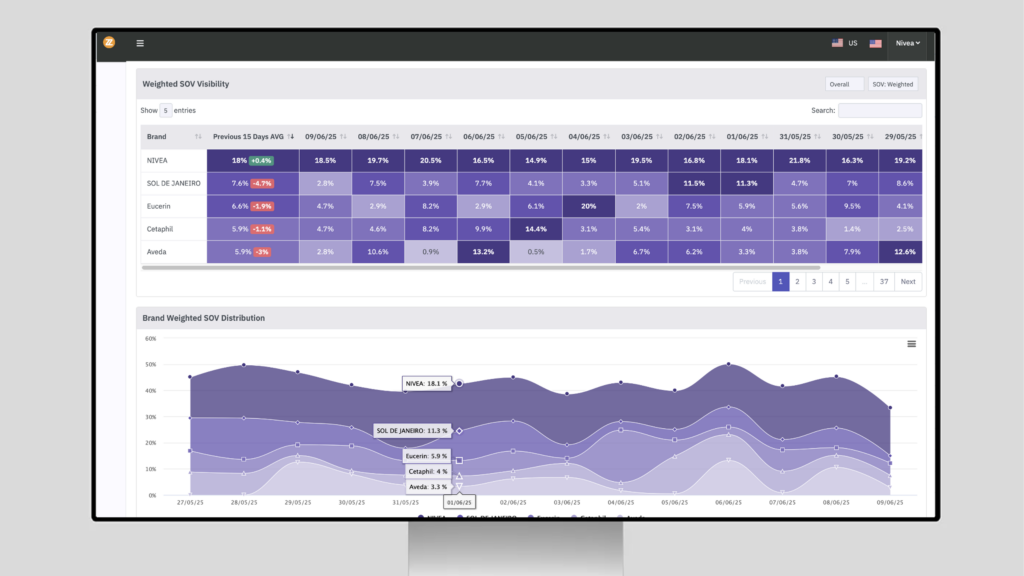Open the Nivea account dropdown
Image resolution: width=1024 pixels, height=576 pixels.
(908, 43)
